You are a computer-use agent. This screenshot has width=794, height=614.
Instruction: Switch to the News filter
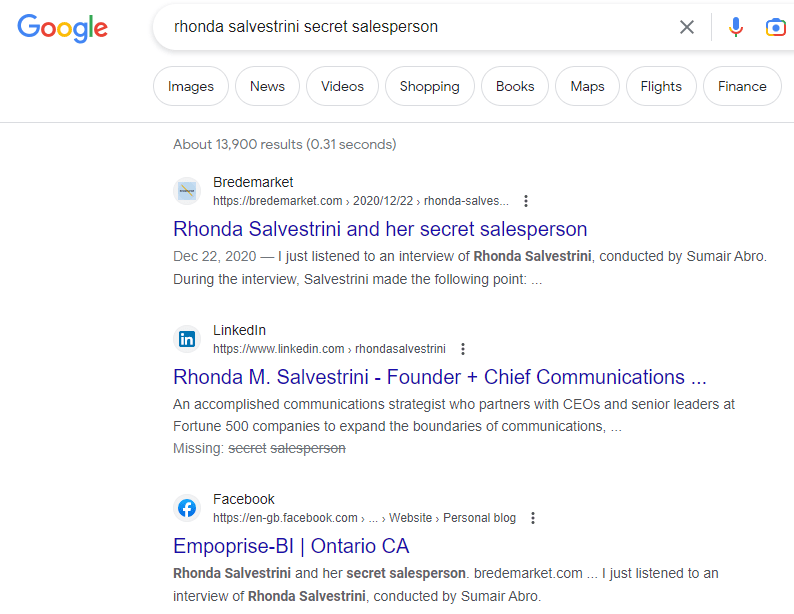pyautogui.click(x=267, y=86)
